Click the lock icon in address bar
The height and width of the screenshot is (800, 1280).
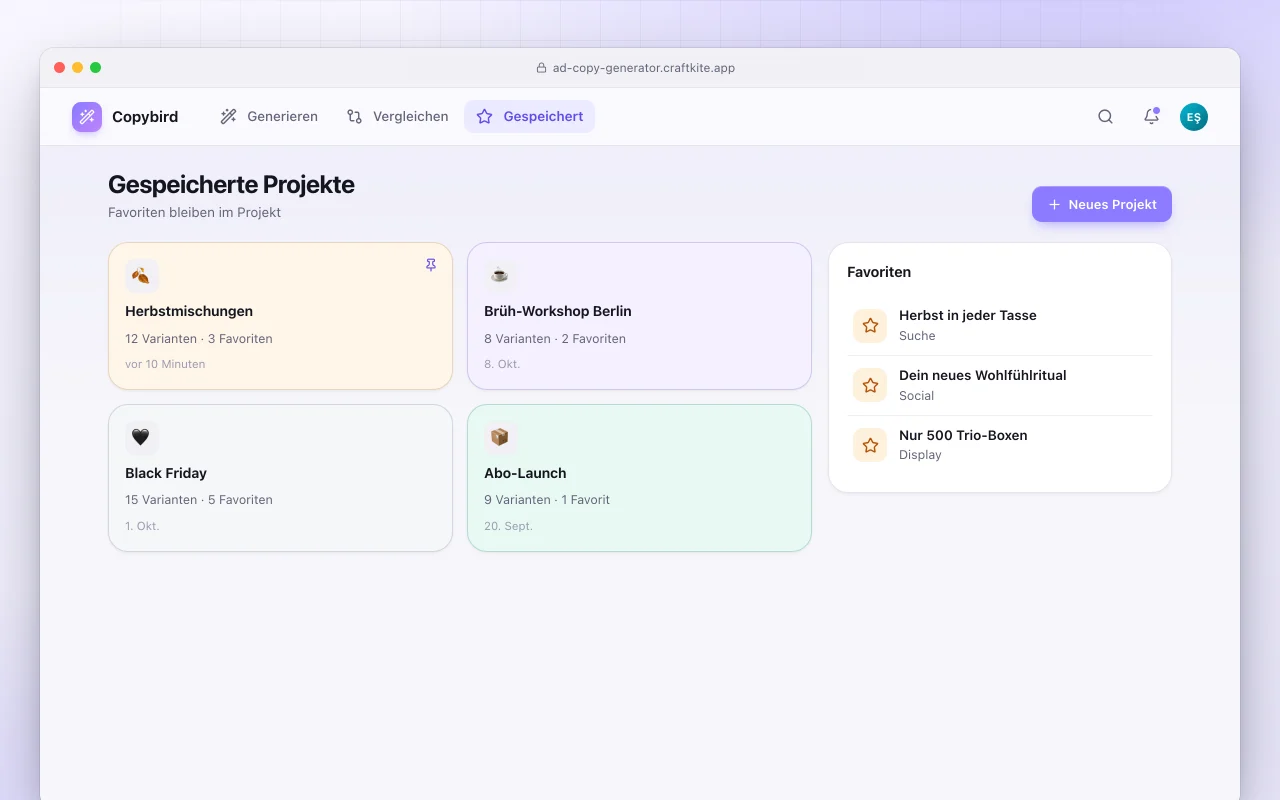pos(542,68)
